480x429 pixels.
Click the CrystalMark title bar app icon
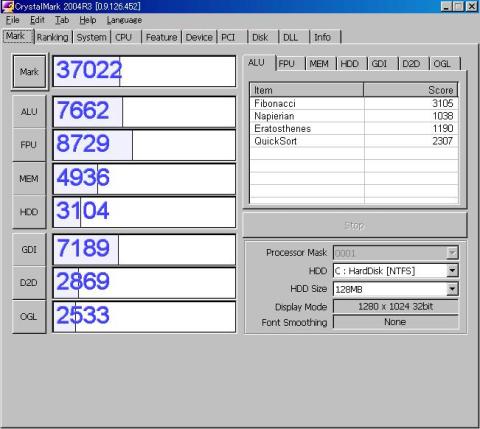click(7, 6)
